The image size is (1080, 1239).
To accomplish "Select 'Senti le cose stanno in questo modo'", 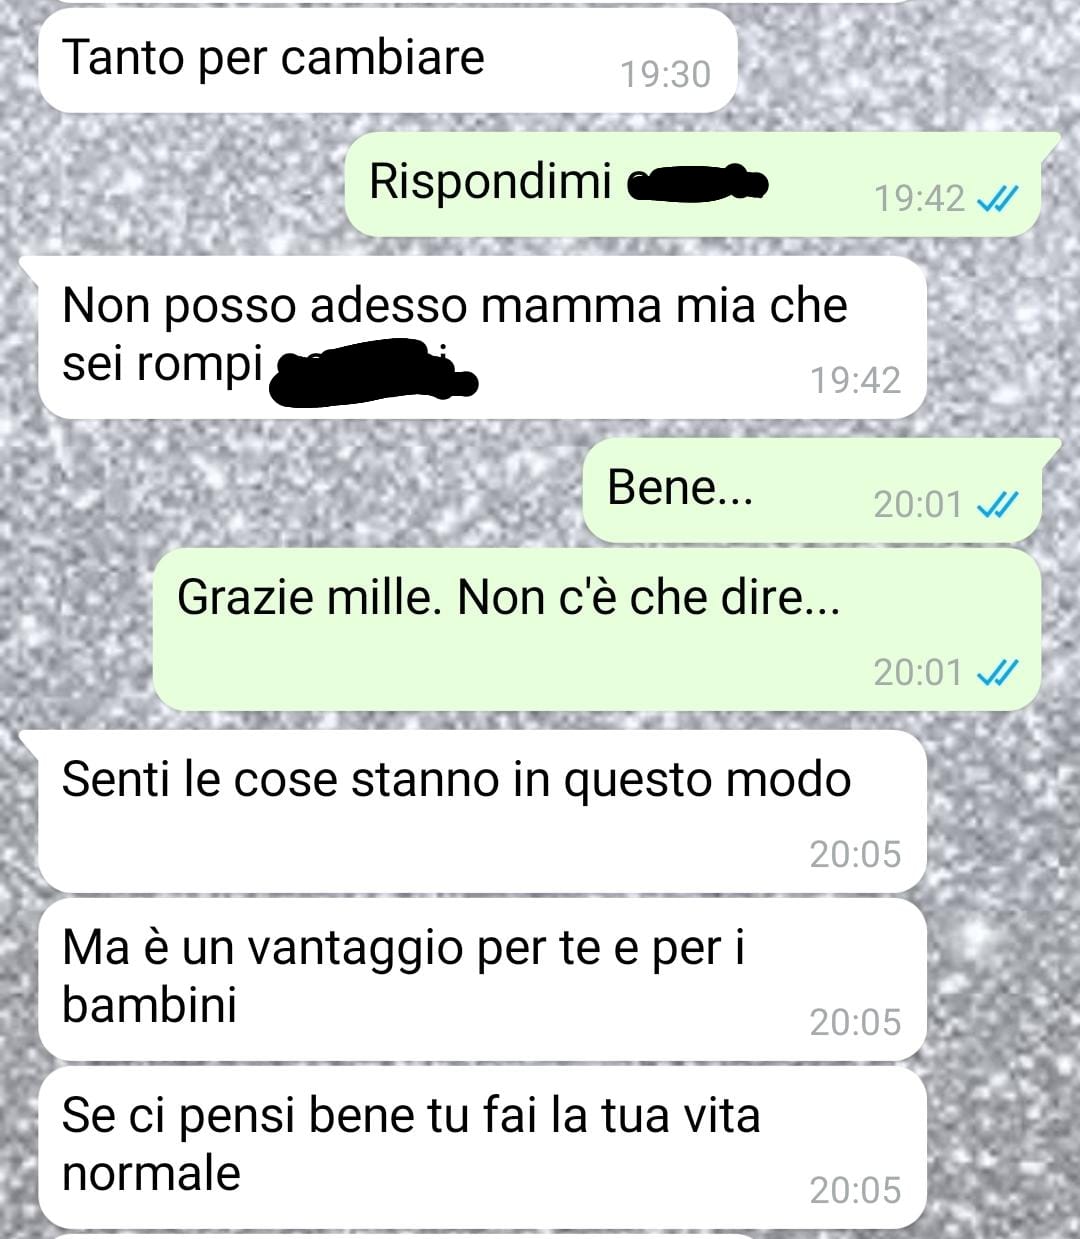I will (482, 811).
